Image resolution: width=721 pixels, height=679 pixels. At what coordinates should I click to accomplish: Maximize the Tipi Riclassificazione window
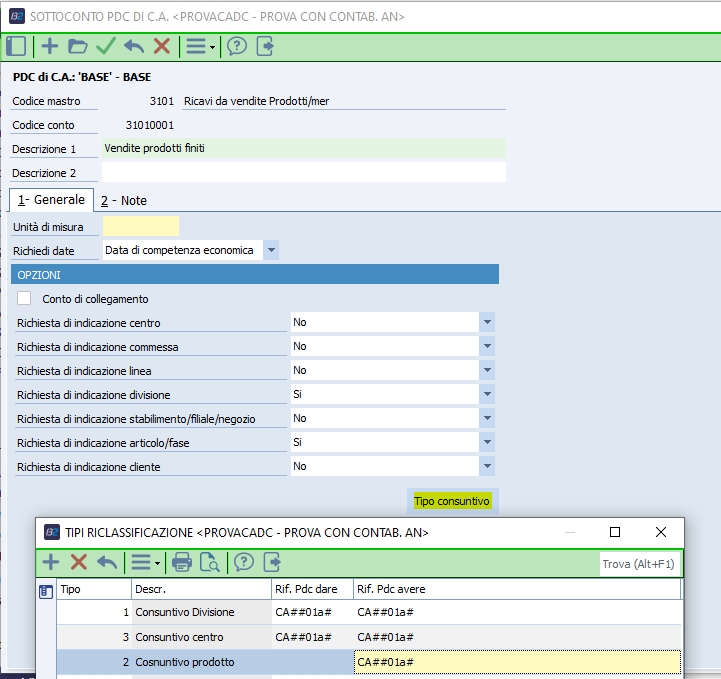click(x=615, y=532)
